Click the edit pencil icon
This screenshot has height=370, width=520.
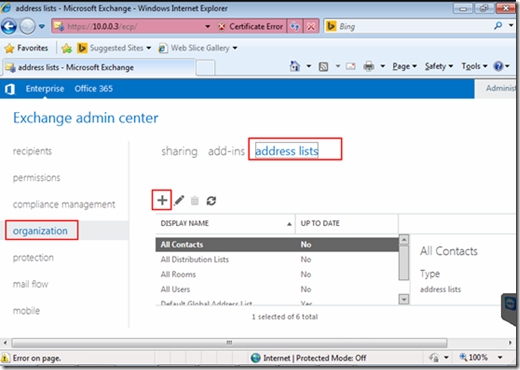(179, 200)
